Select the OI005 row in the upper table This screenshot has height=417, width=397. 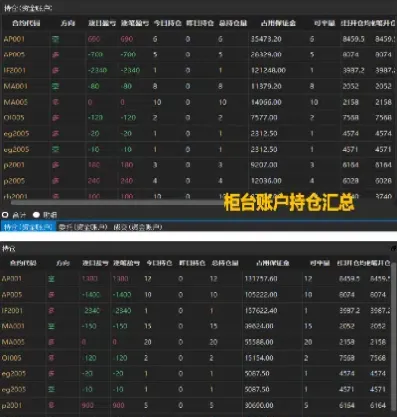point(198,118)
